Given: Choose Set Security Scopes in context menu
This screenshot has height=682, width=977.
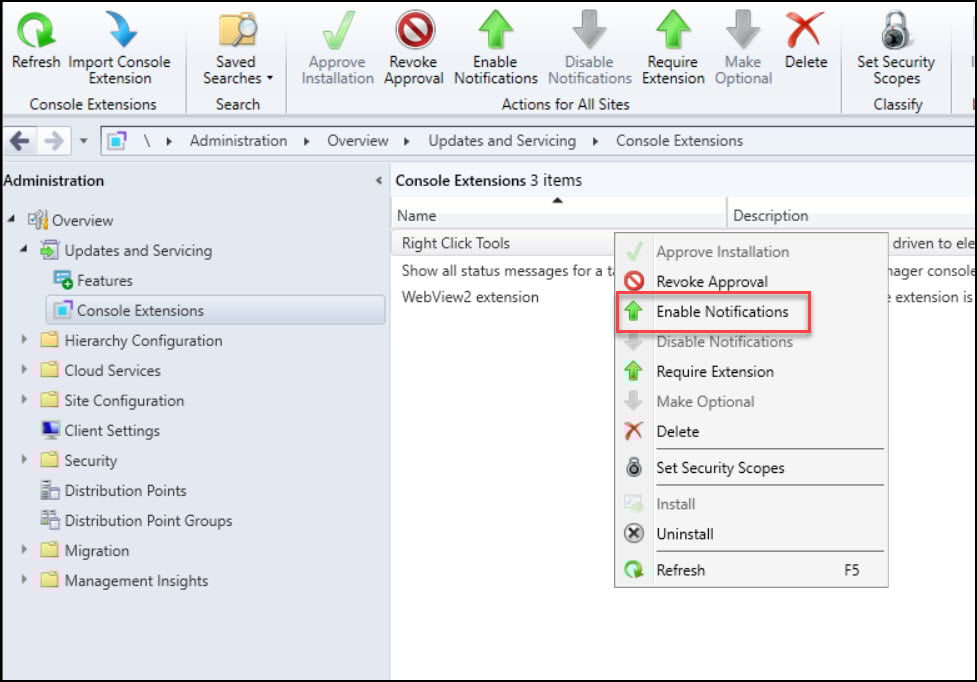Looking at the screenshot, I should [751, 468].
